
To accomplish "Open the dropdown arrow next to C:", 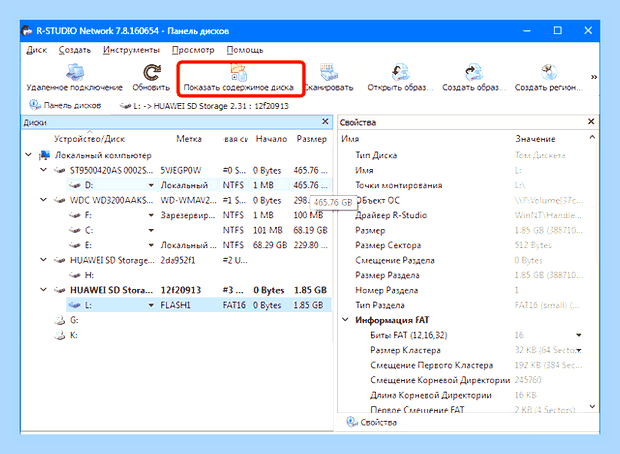I will click(x=151, y=230).
